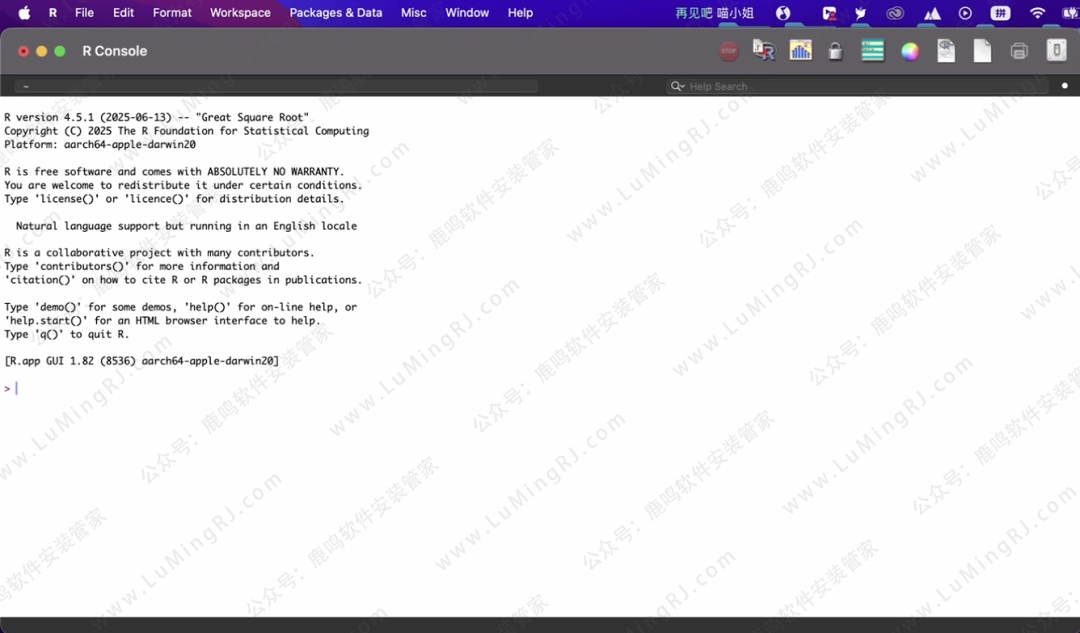Show or hide the history panel

(873, 51)
